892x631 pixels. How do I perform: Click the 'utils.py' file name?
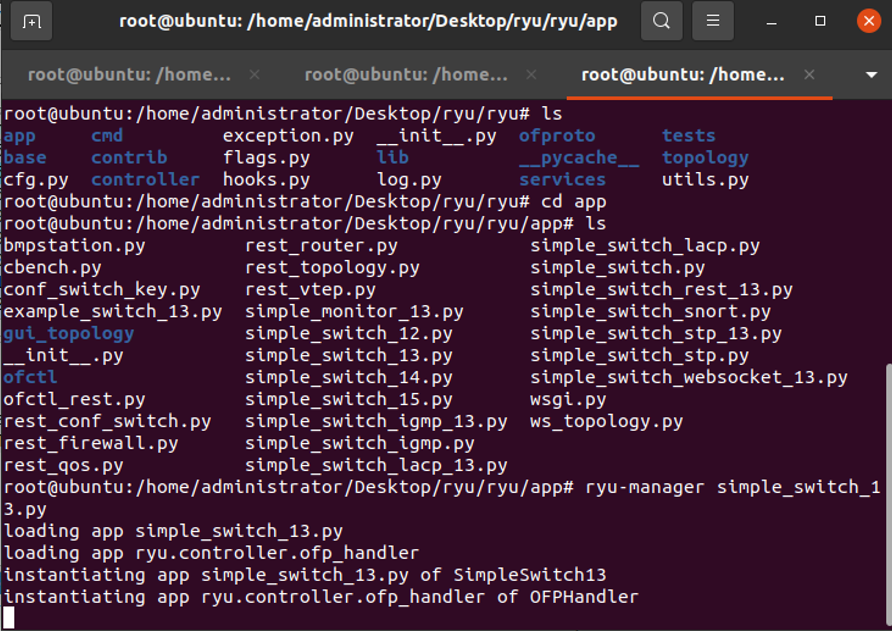705,180
